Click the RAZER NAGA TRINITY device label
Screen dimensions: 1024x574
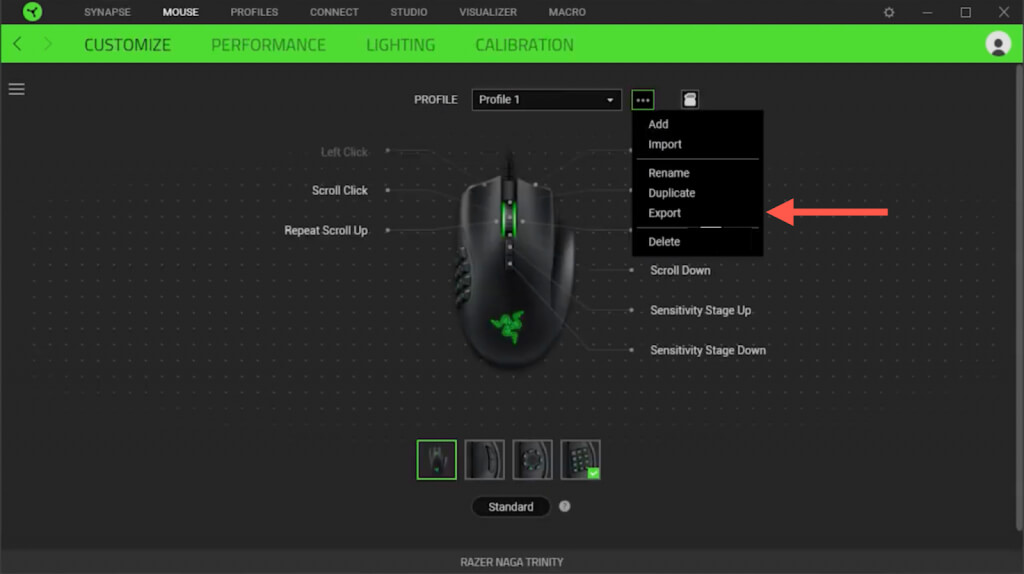(511, 562)
